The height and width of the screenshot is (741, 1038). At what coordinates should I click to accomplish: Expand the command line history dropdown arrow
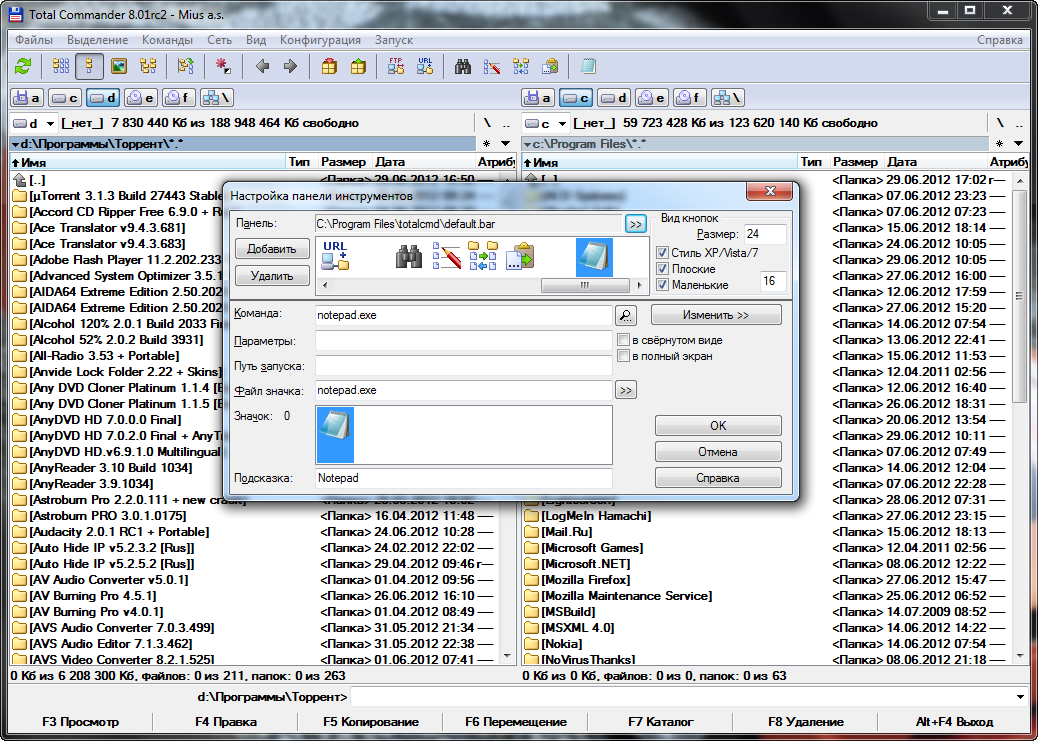coord(1019,697)
